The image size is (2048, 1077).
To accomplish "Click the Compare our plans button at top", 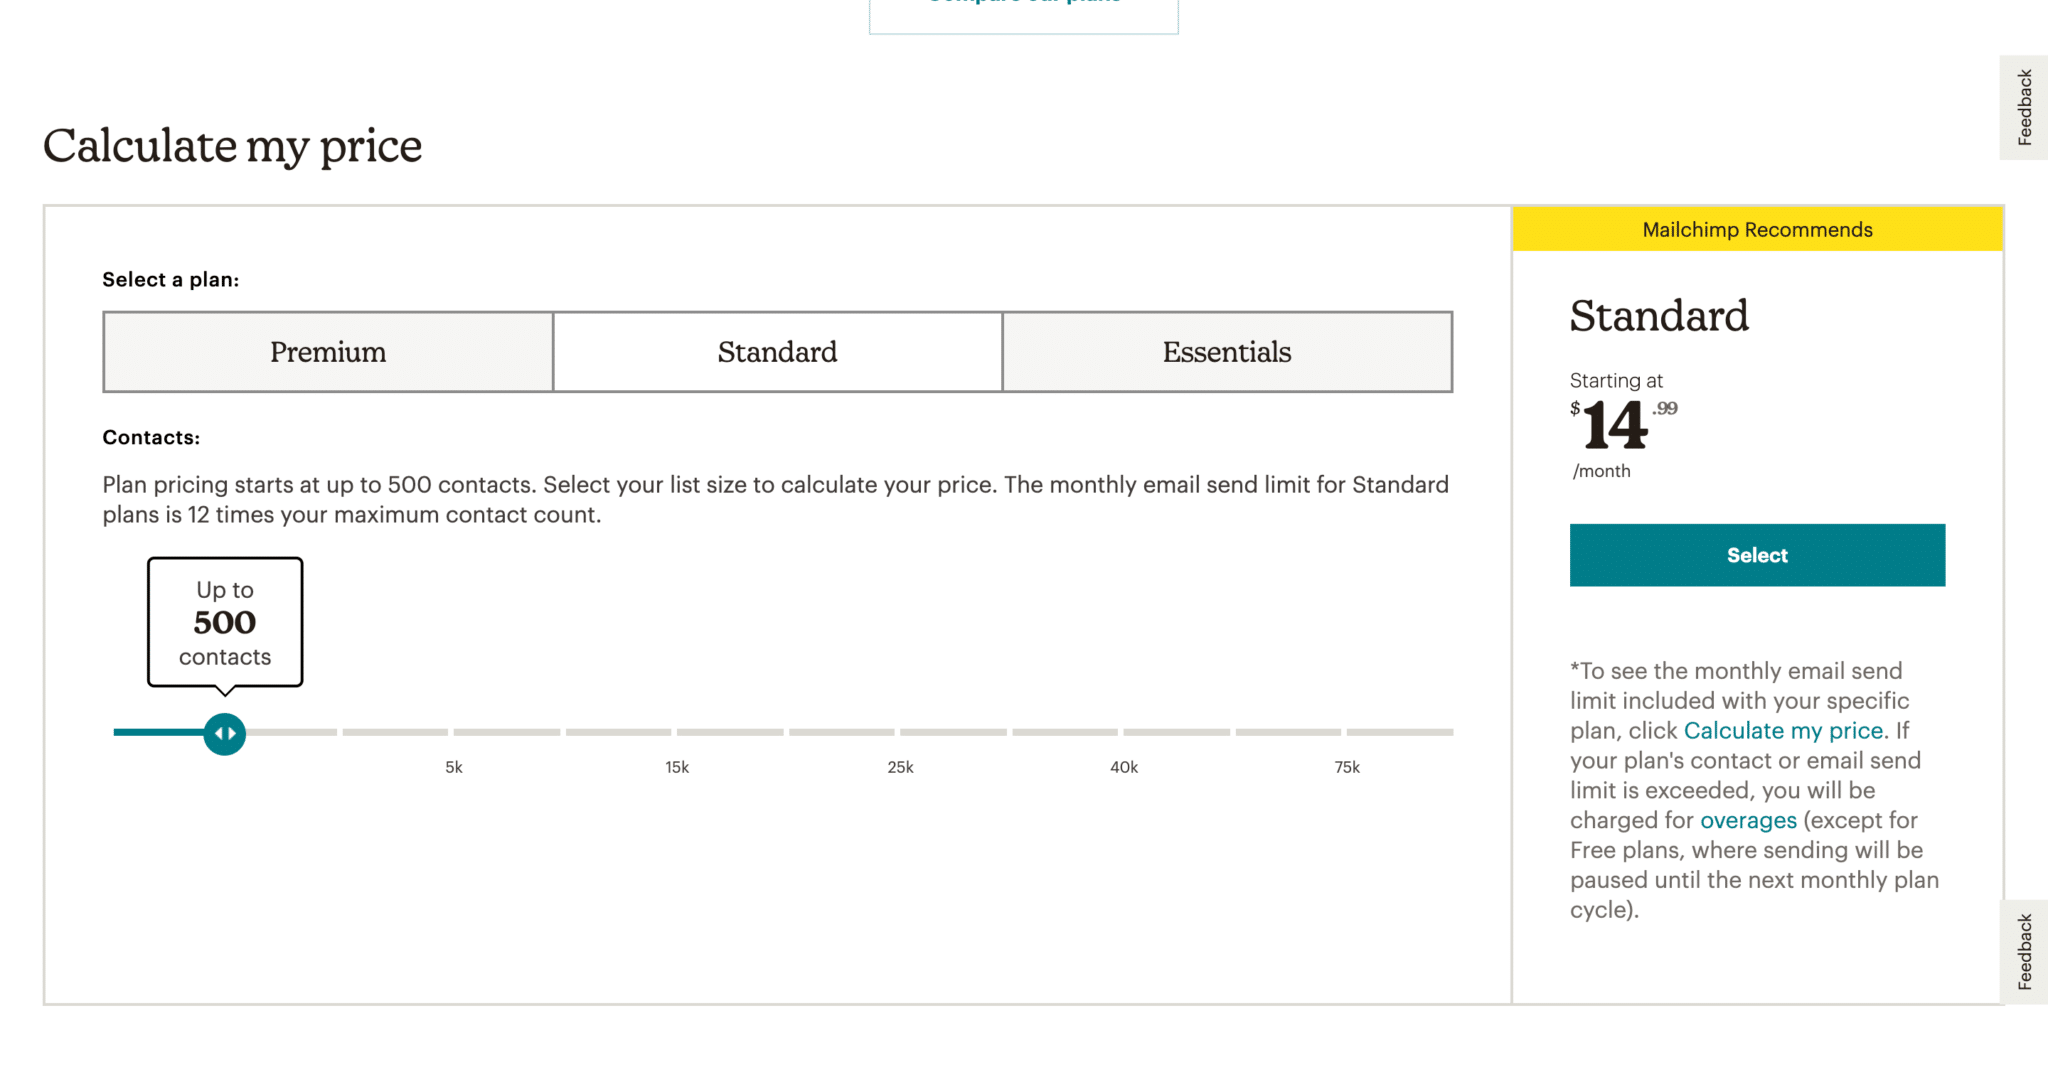I will click(1024, 12).
